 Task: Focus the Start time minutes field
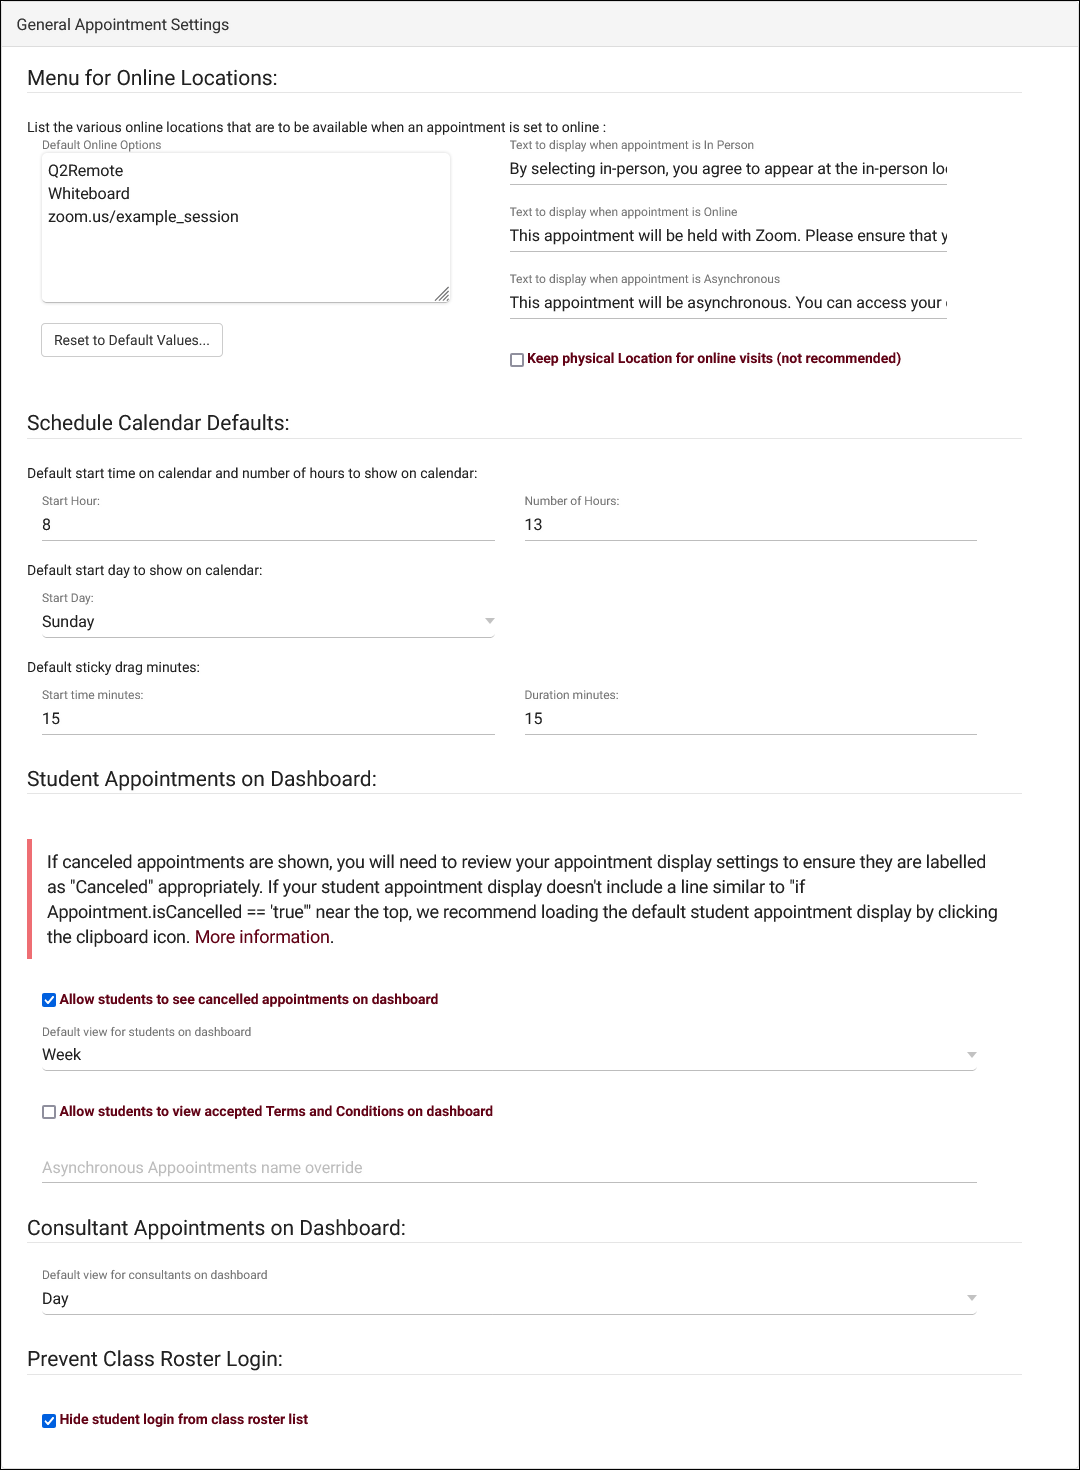click(x=268, y=719)
